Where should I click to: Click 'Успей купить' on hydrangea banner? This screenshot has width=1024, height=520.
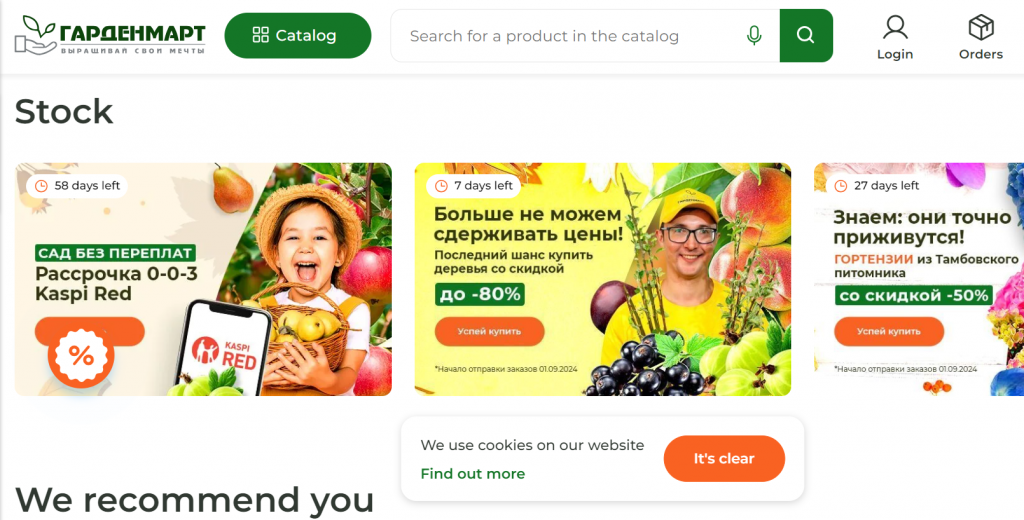(889, 331)
